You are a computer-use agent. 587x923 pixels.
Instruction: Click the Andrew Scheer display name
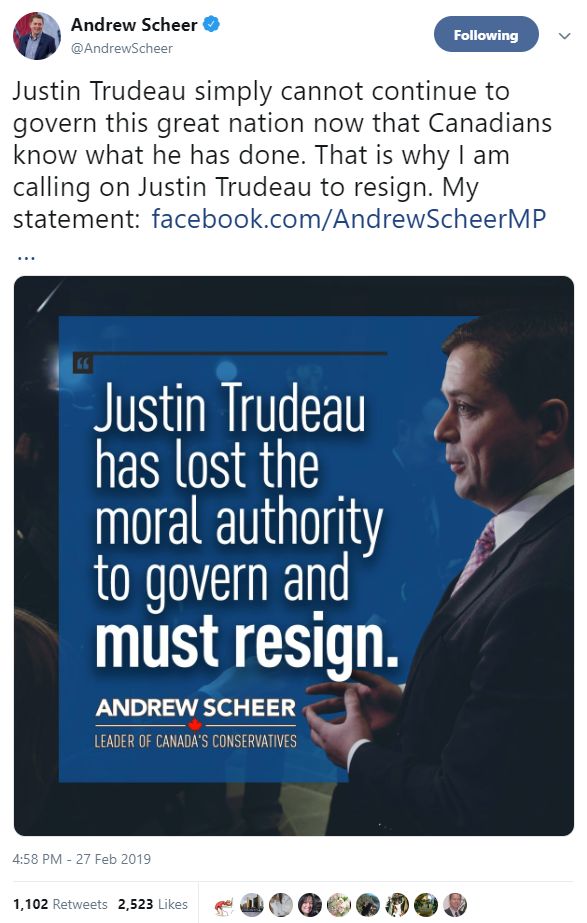(x=134, y=25)
